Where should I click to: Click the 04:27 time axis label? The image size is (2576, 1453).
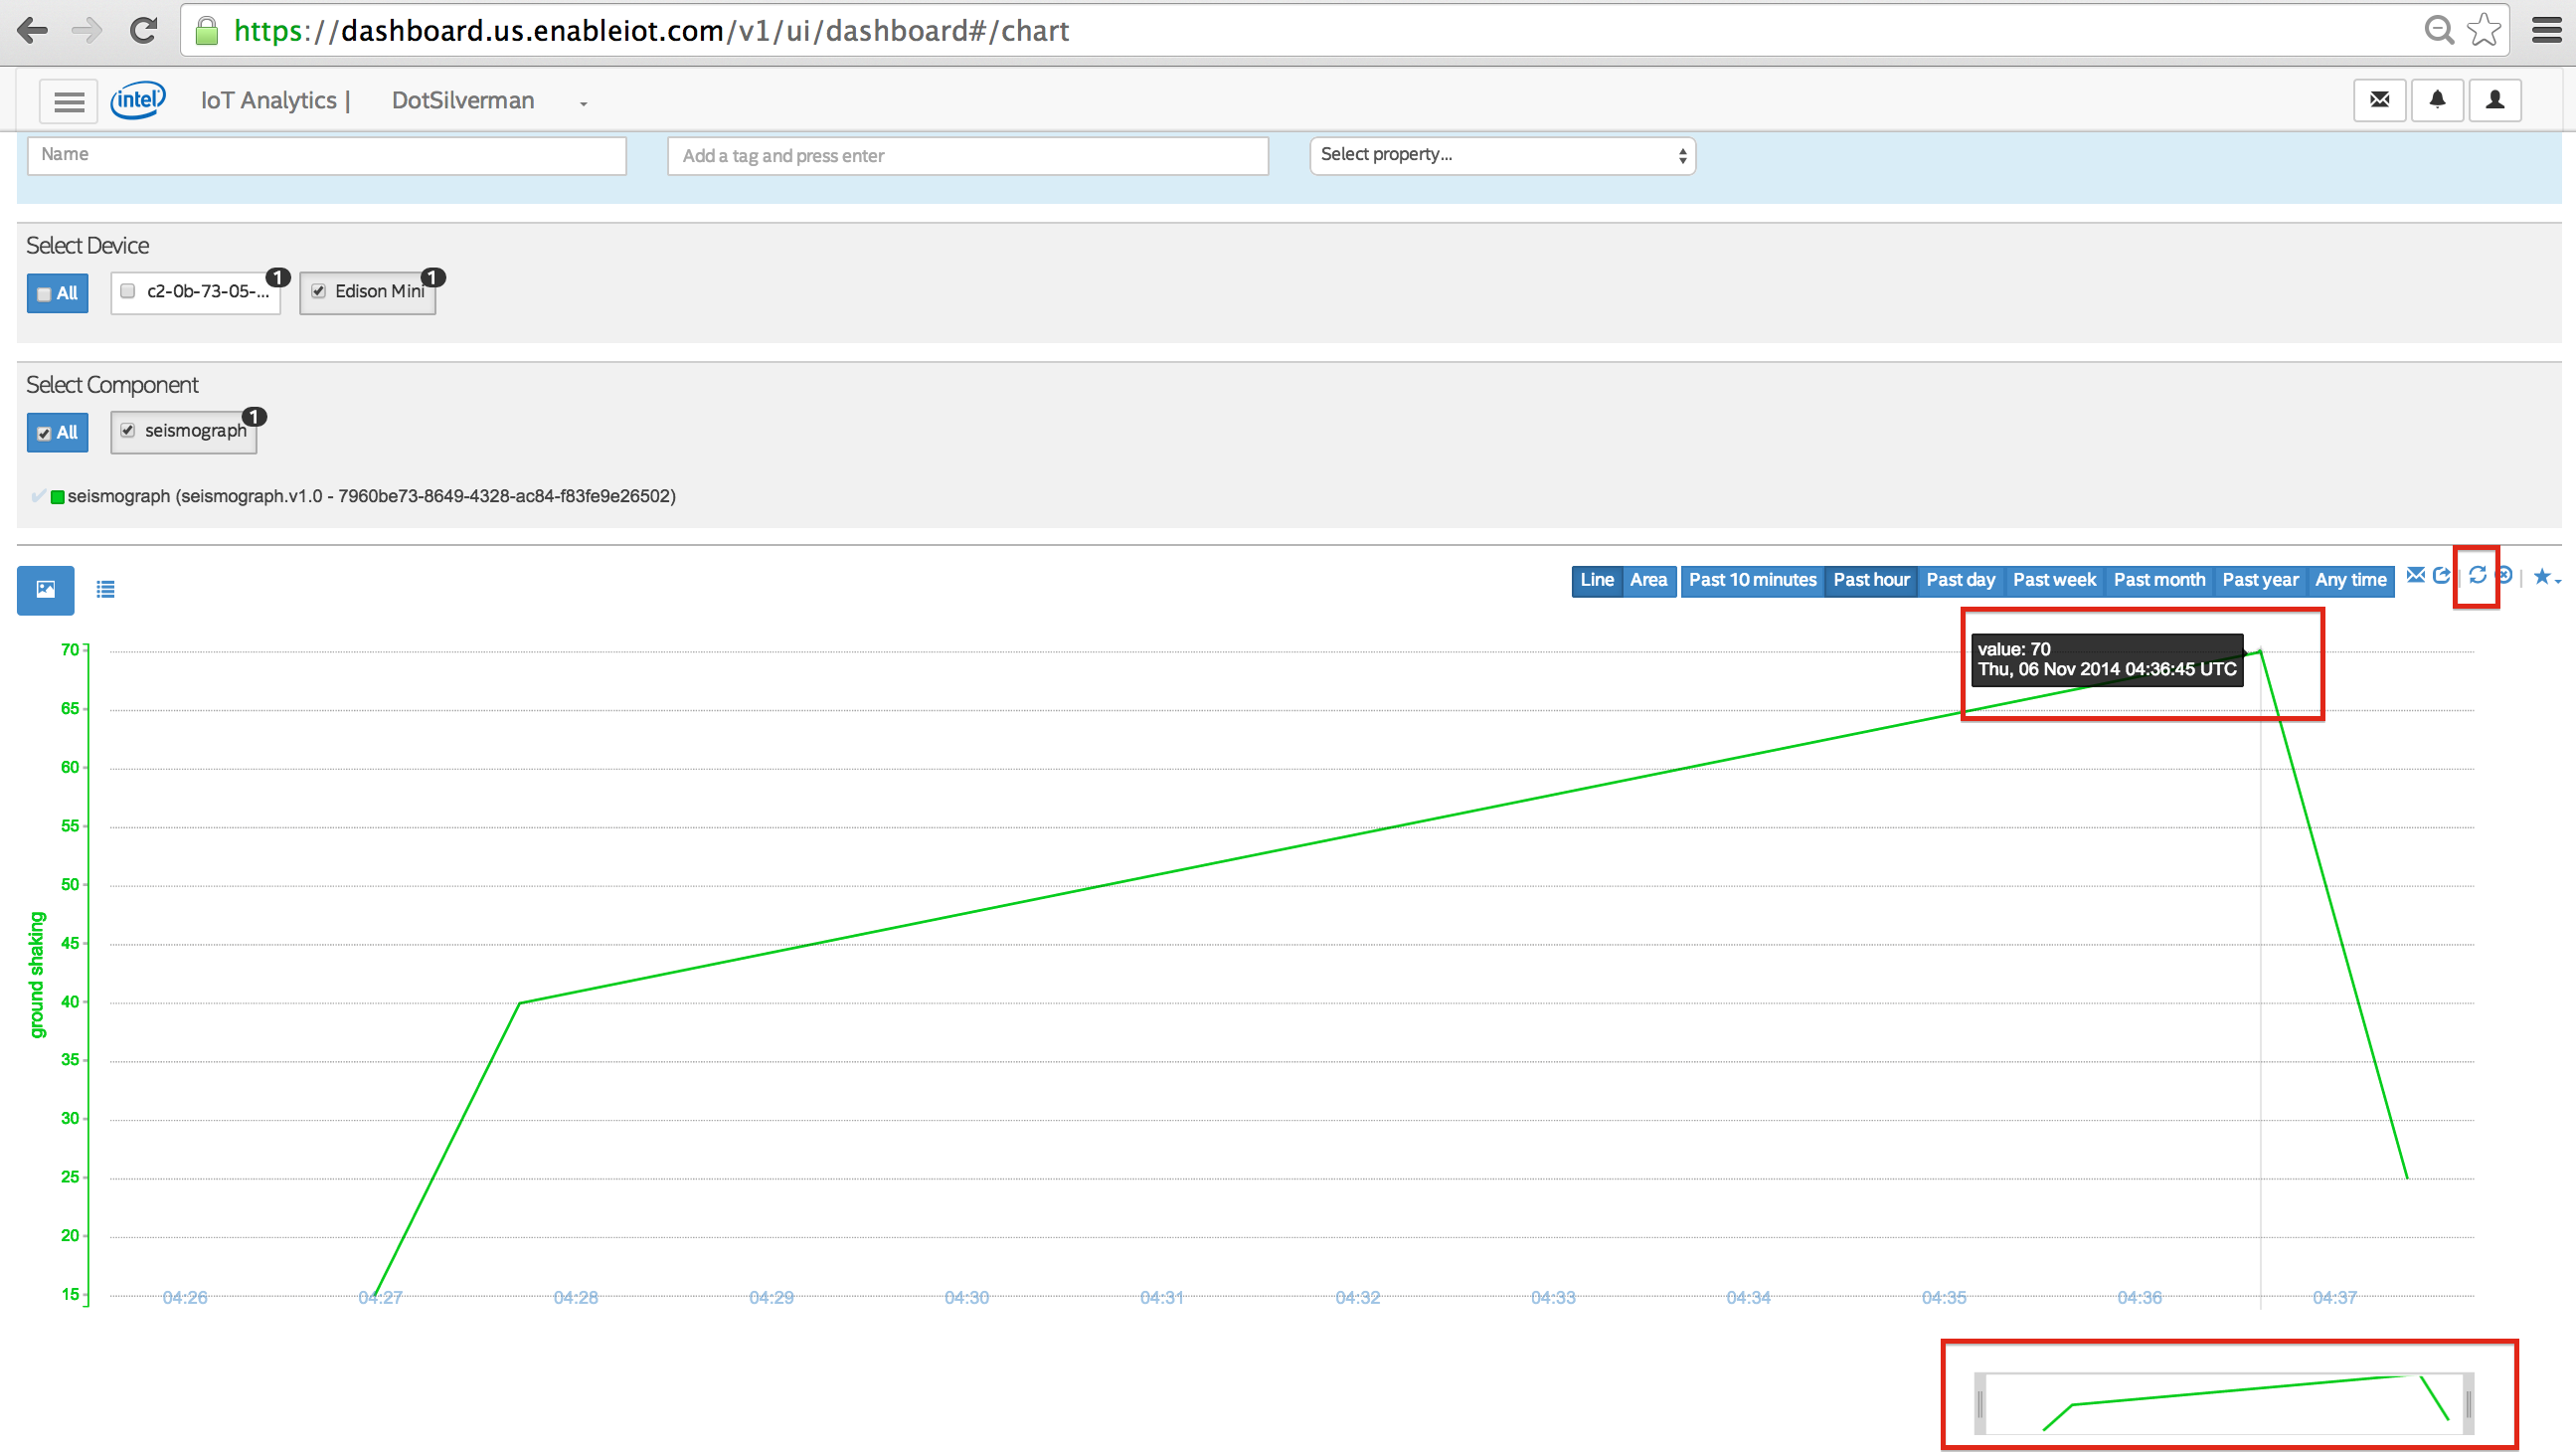pyautogui.click(x=380, y=1298)
